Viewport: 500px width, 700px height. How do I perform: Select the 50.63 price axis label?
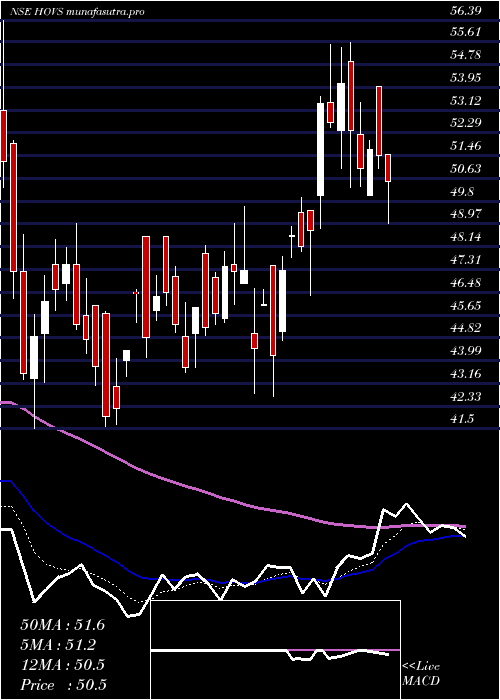[x=466, y=169]
